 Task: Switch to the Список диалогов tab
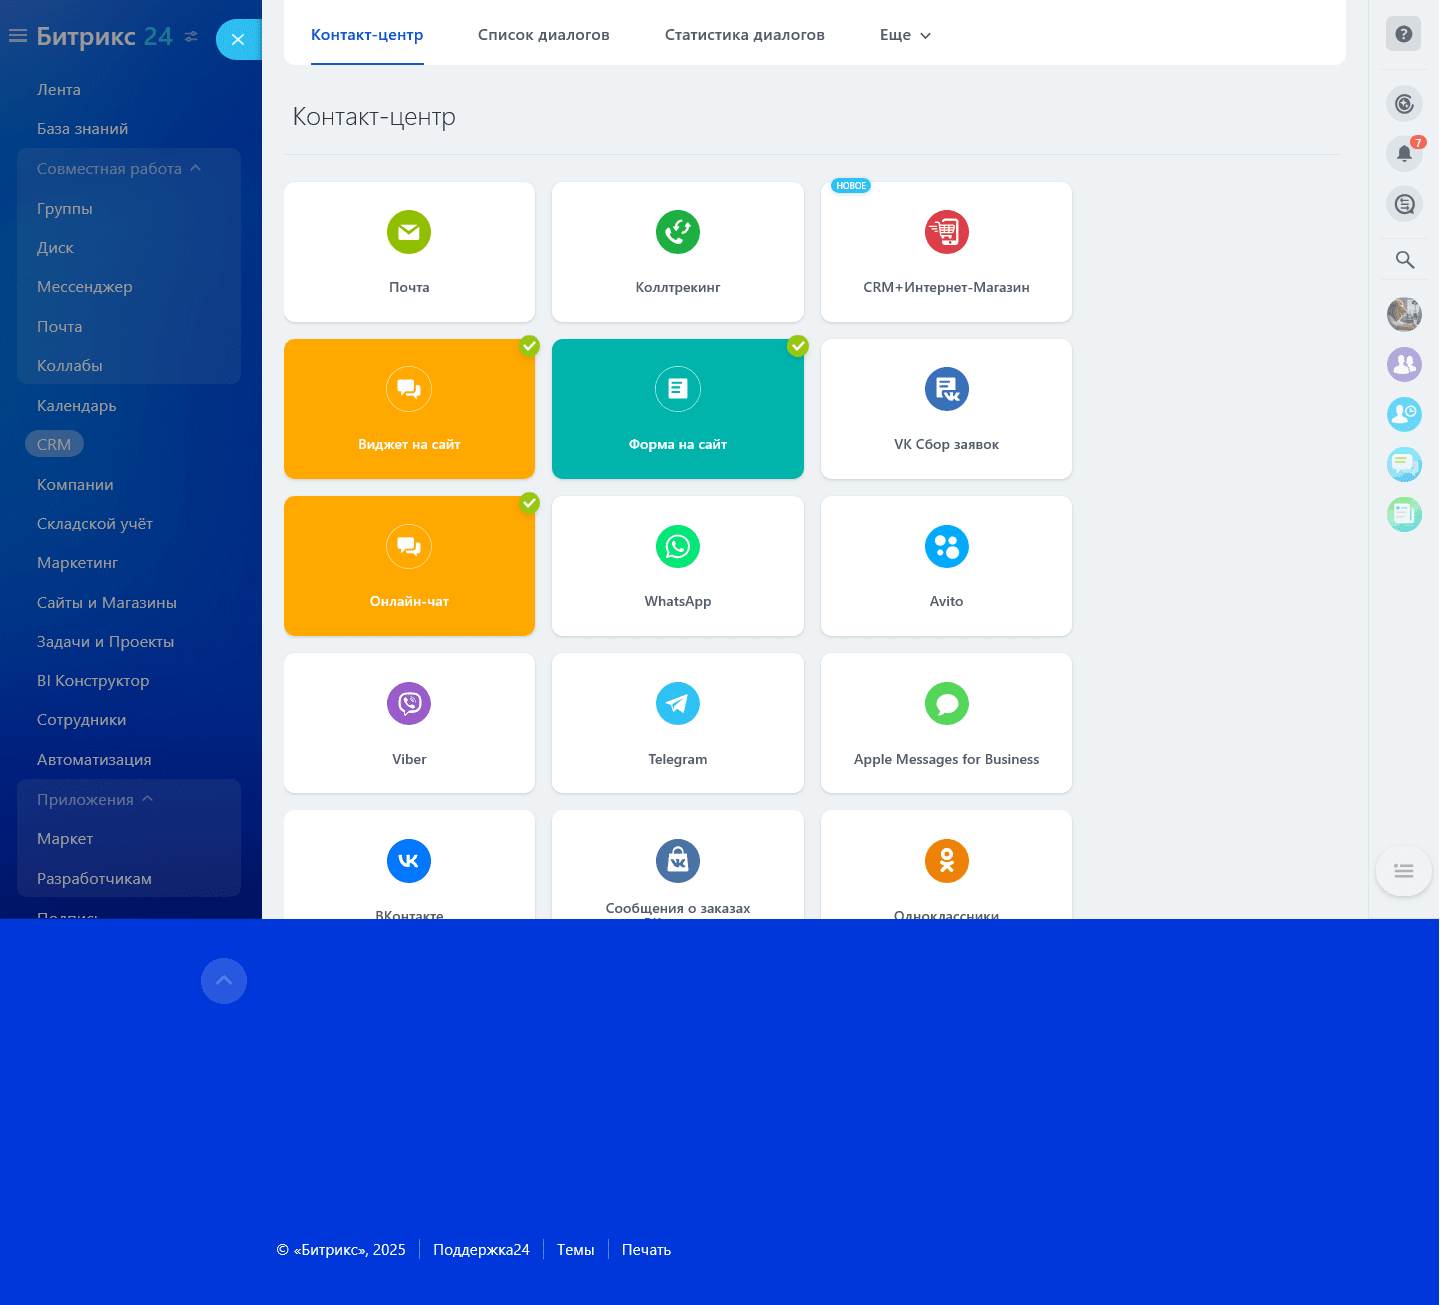point(543,34)
